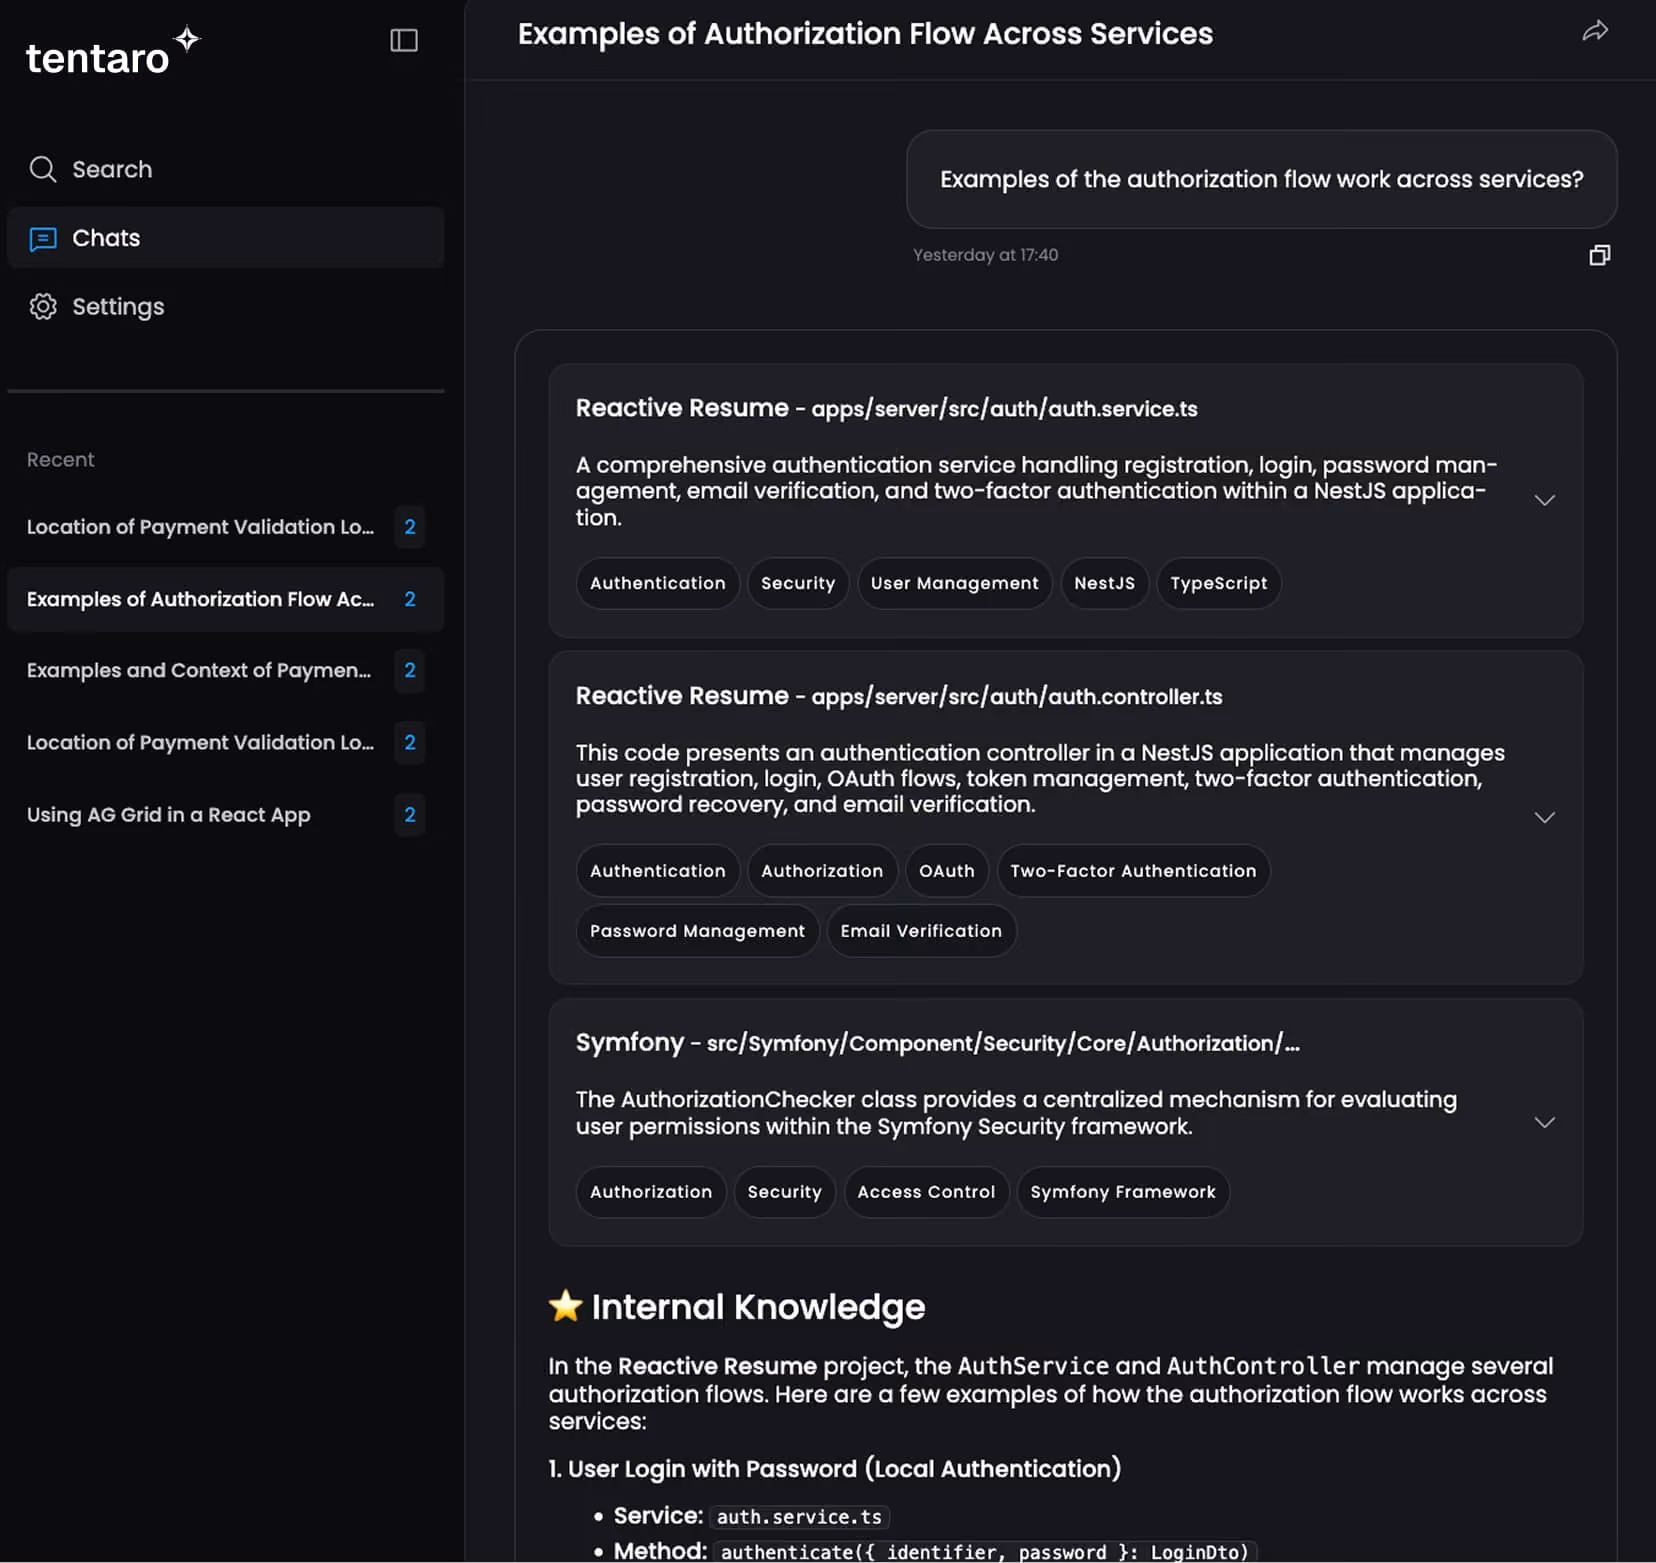Click count badge beside Examples and Context chat
Image resolution: width=1656 pixels, height=1563 pixels.
point(409,670)
